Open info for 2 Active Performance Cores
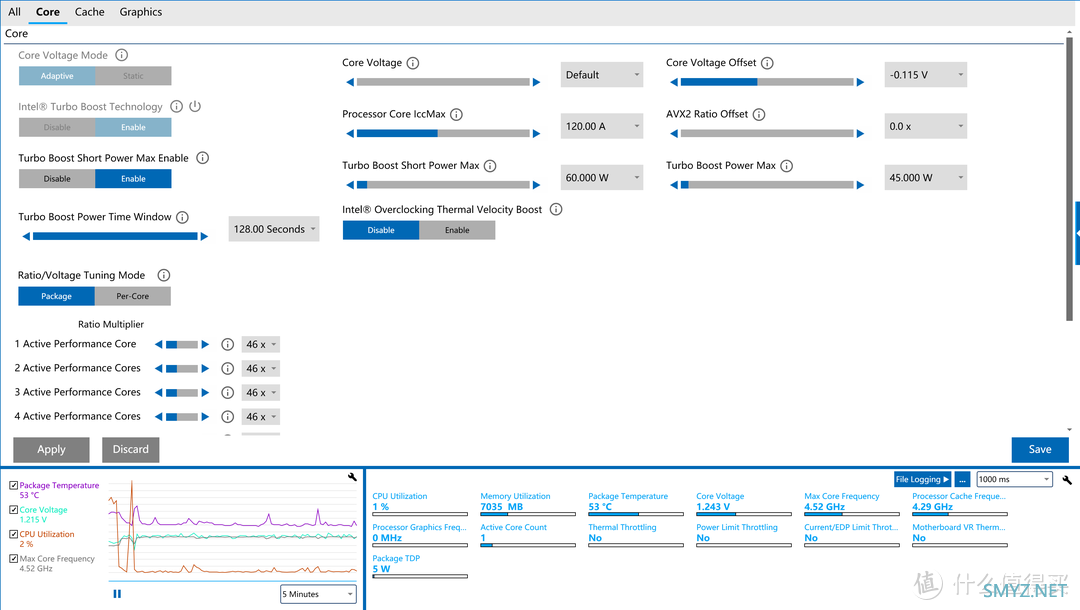This screenshot has width=1080, height=610. (x=227, y=368)
